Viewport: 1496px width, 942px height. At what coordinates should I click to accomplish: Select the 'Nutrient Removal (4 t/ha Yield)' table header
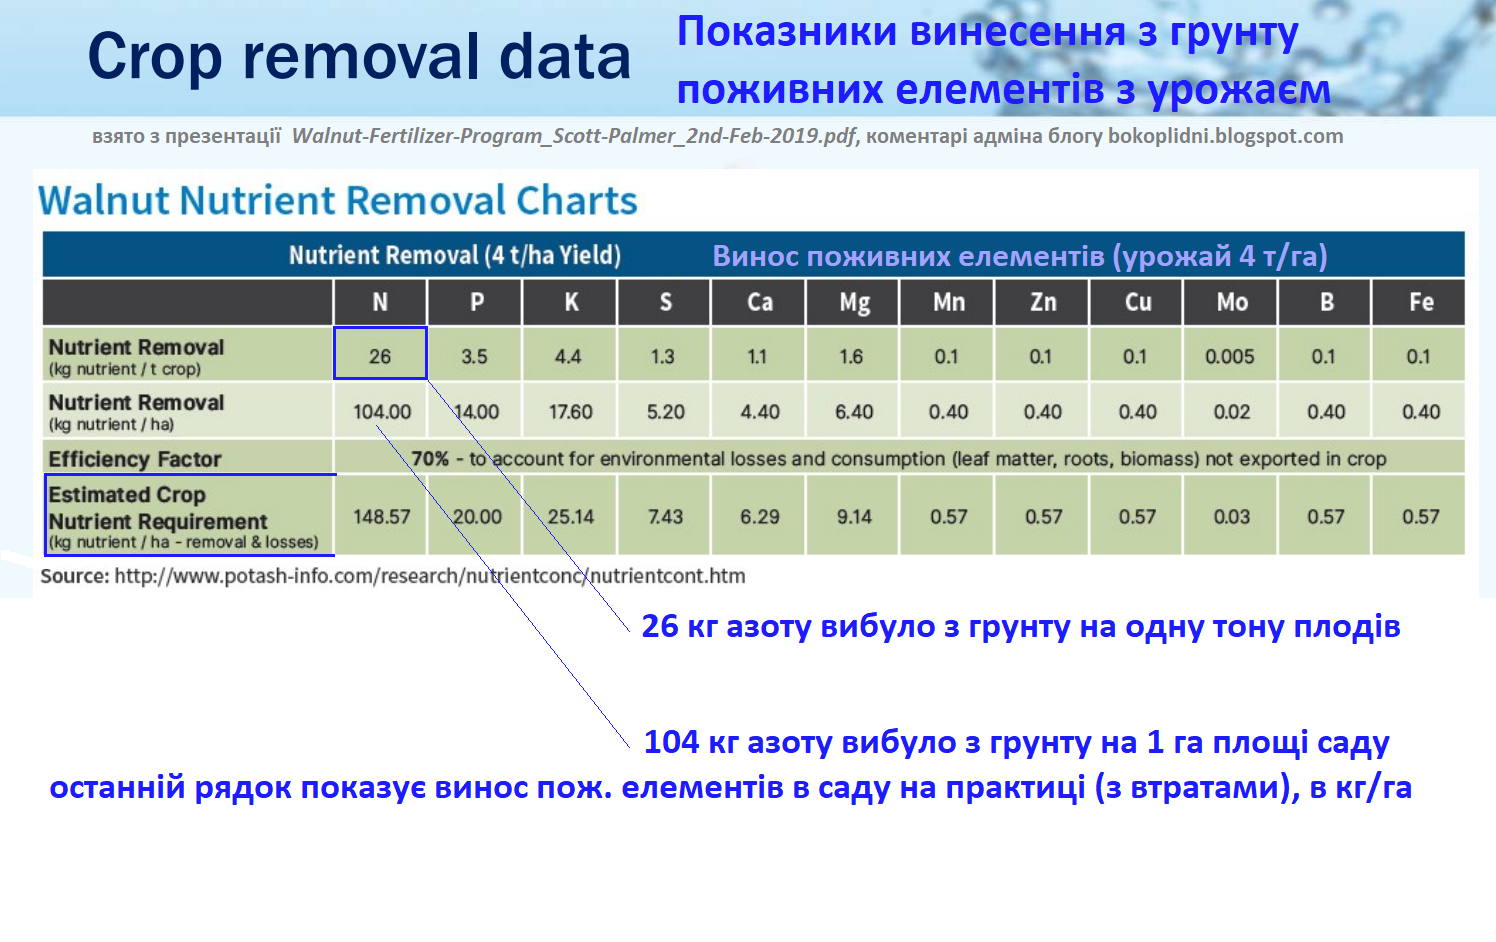(x=455, y=256)
